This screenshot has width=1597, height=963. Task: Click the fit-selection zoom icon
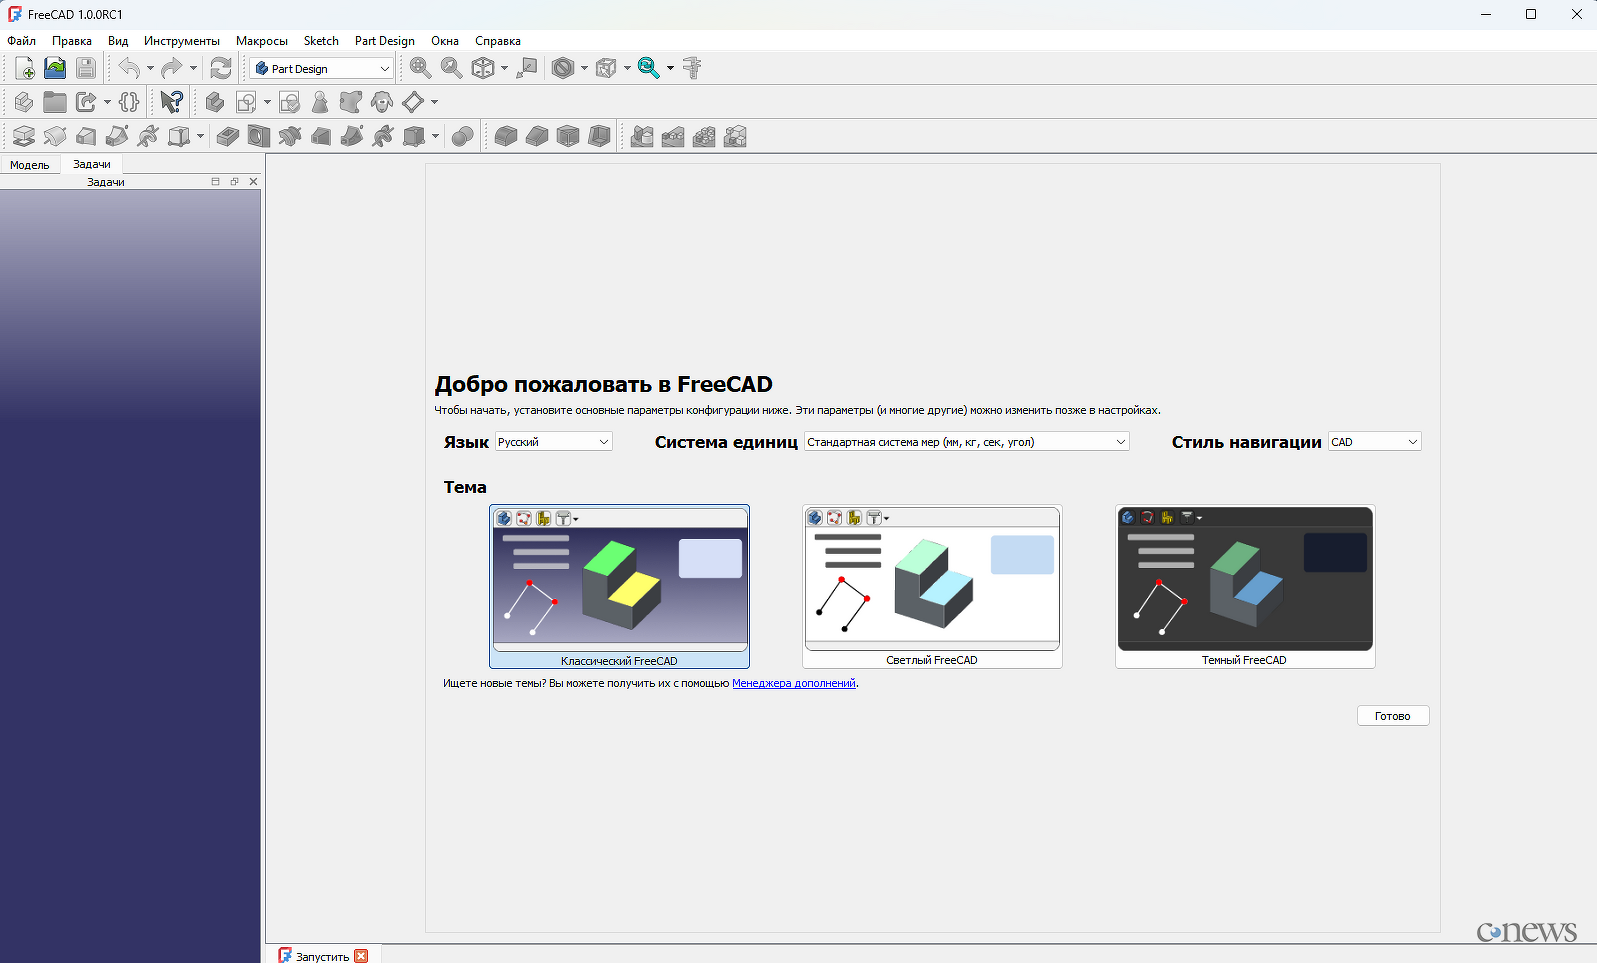(x=452, y=68)
